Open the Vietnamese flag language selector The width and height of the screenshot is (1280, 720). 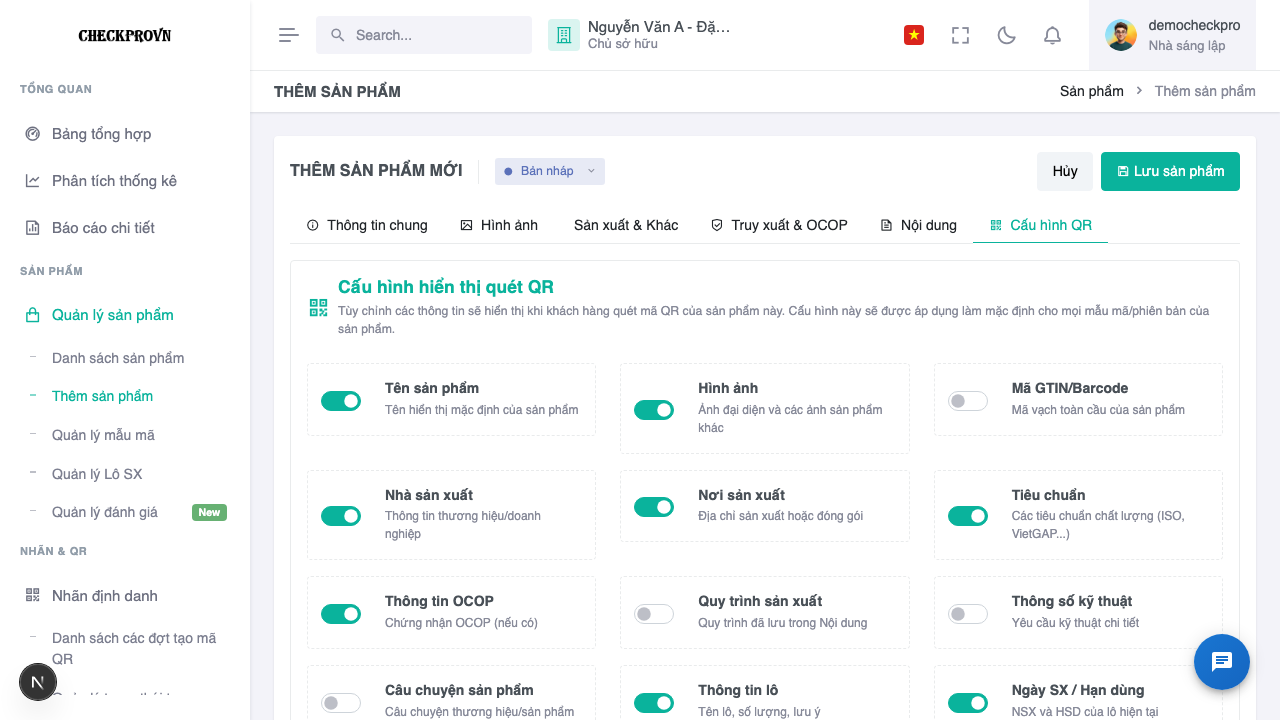tap(913, 35)
